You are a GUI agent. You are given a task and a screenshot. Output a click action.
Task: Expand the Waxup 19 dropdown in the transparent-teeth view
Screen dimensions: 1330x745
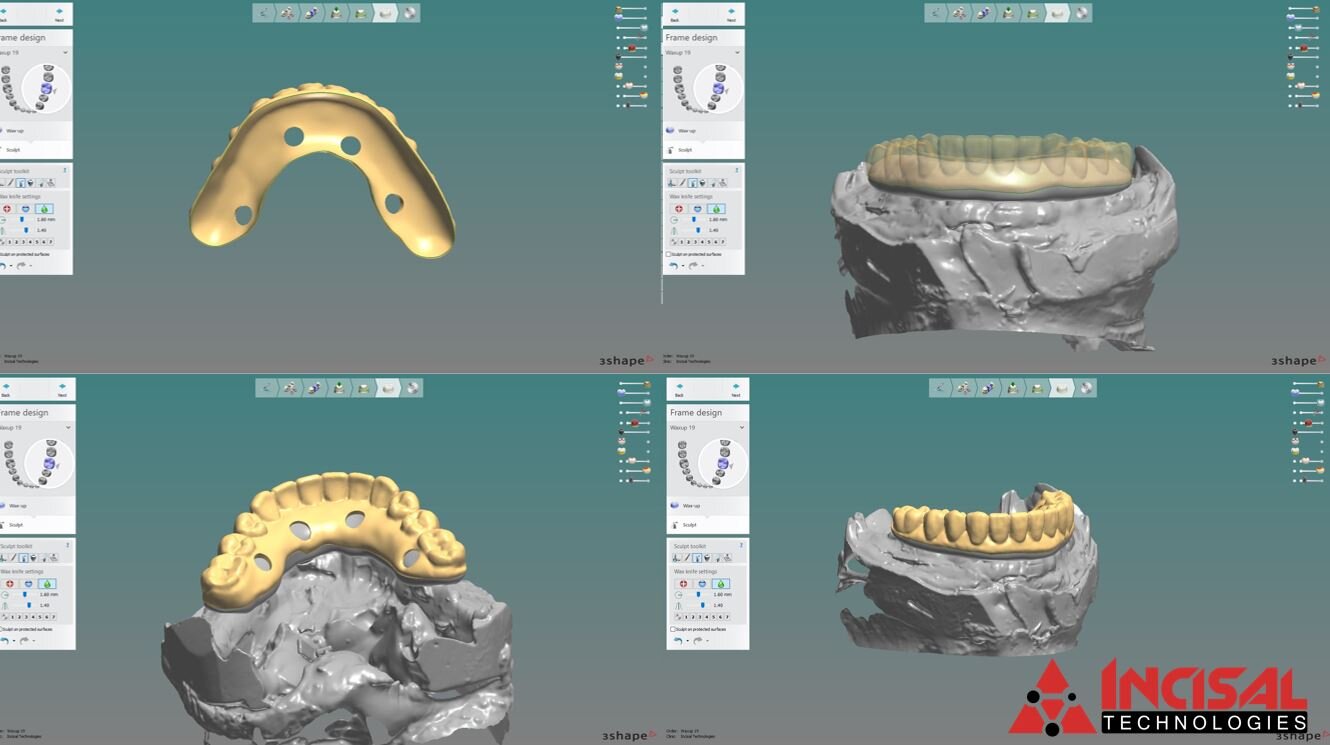(737, 52)
